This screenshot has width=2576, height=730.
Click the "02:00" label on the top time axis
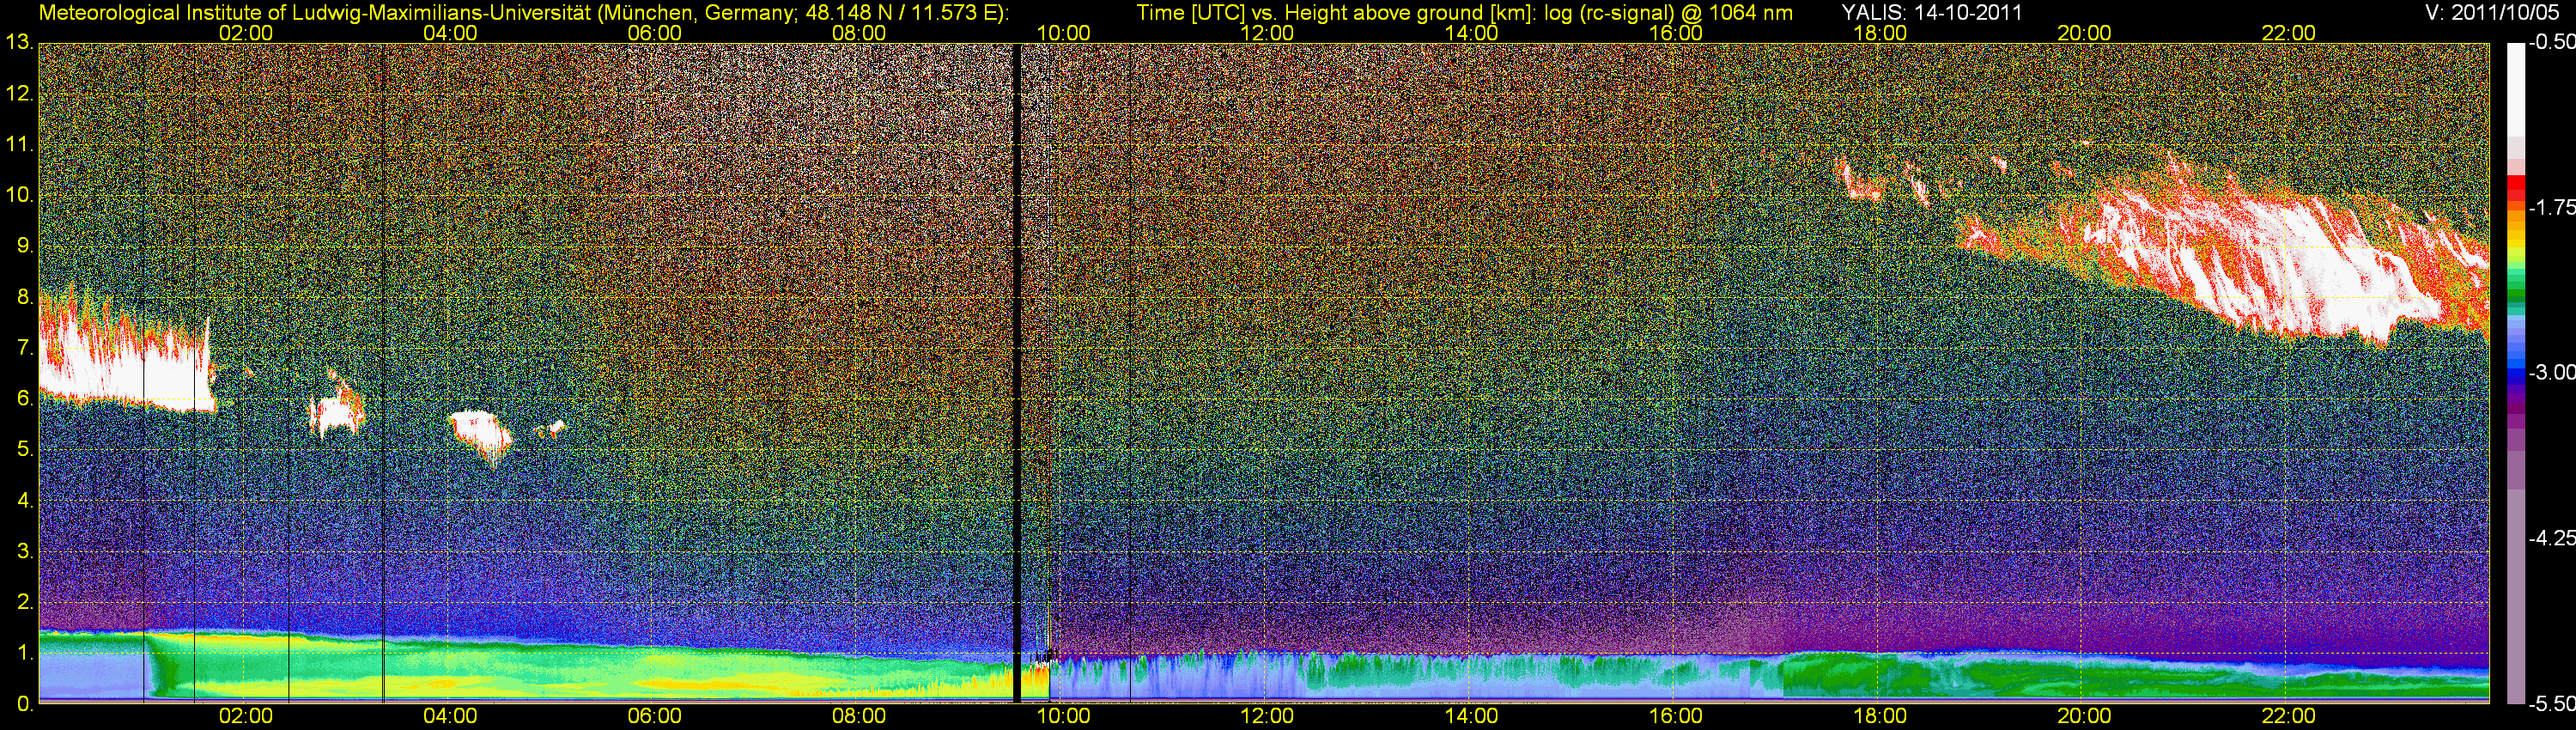coord(245,33)
